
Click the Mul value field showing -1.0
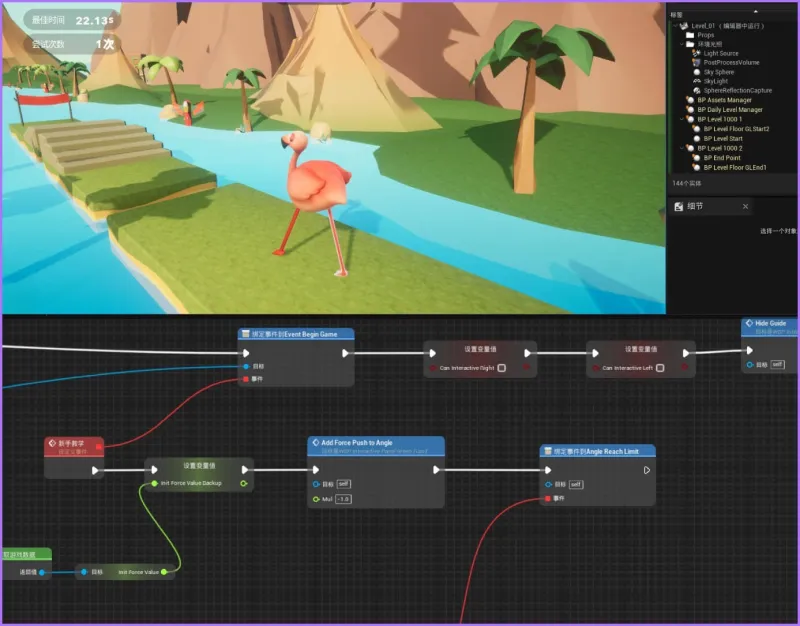pyautogui.click(x=343, y=499)
